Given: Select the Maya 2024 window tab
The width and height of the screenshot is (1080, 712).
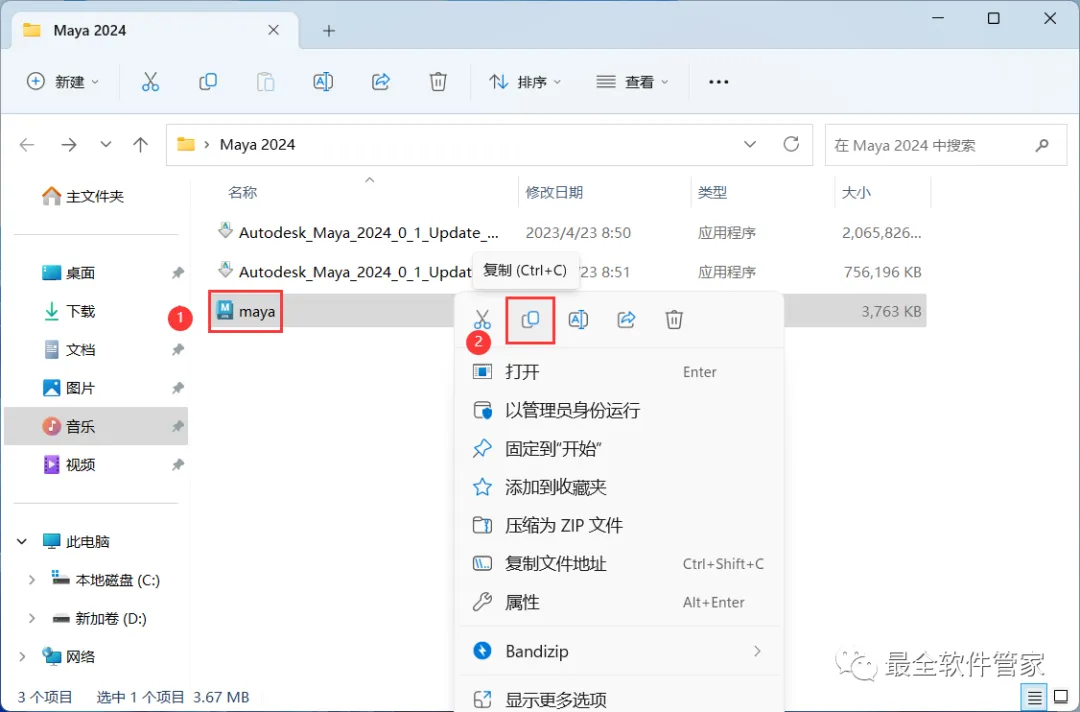Looking at the screenshot, I should point(156,30).
